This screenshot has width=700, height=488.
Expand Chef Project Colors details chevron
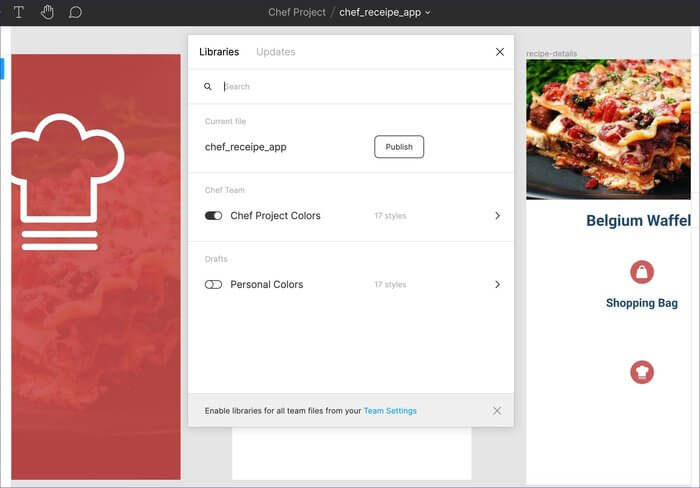click(x=497, y=216)
